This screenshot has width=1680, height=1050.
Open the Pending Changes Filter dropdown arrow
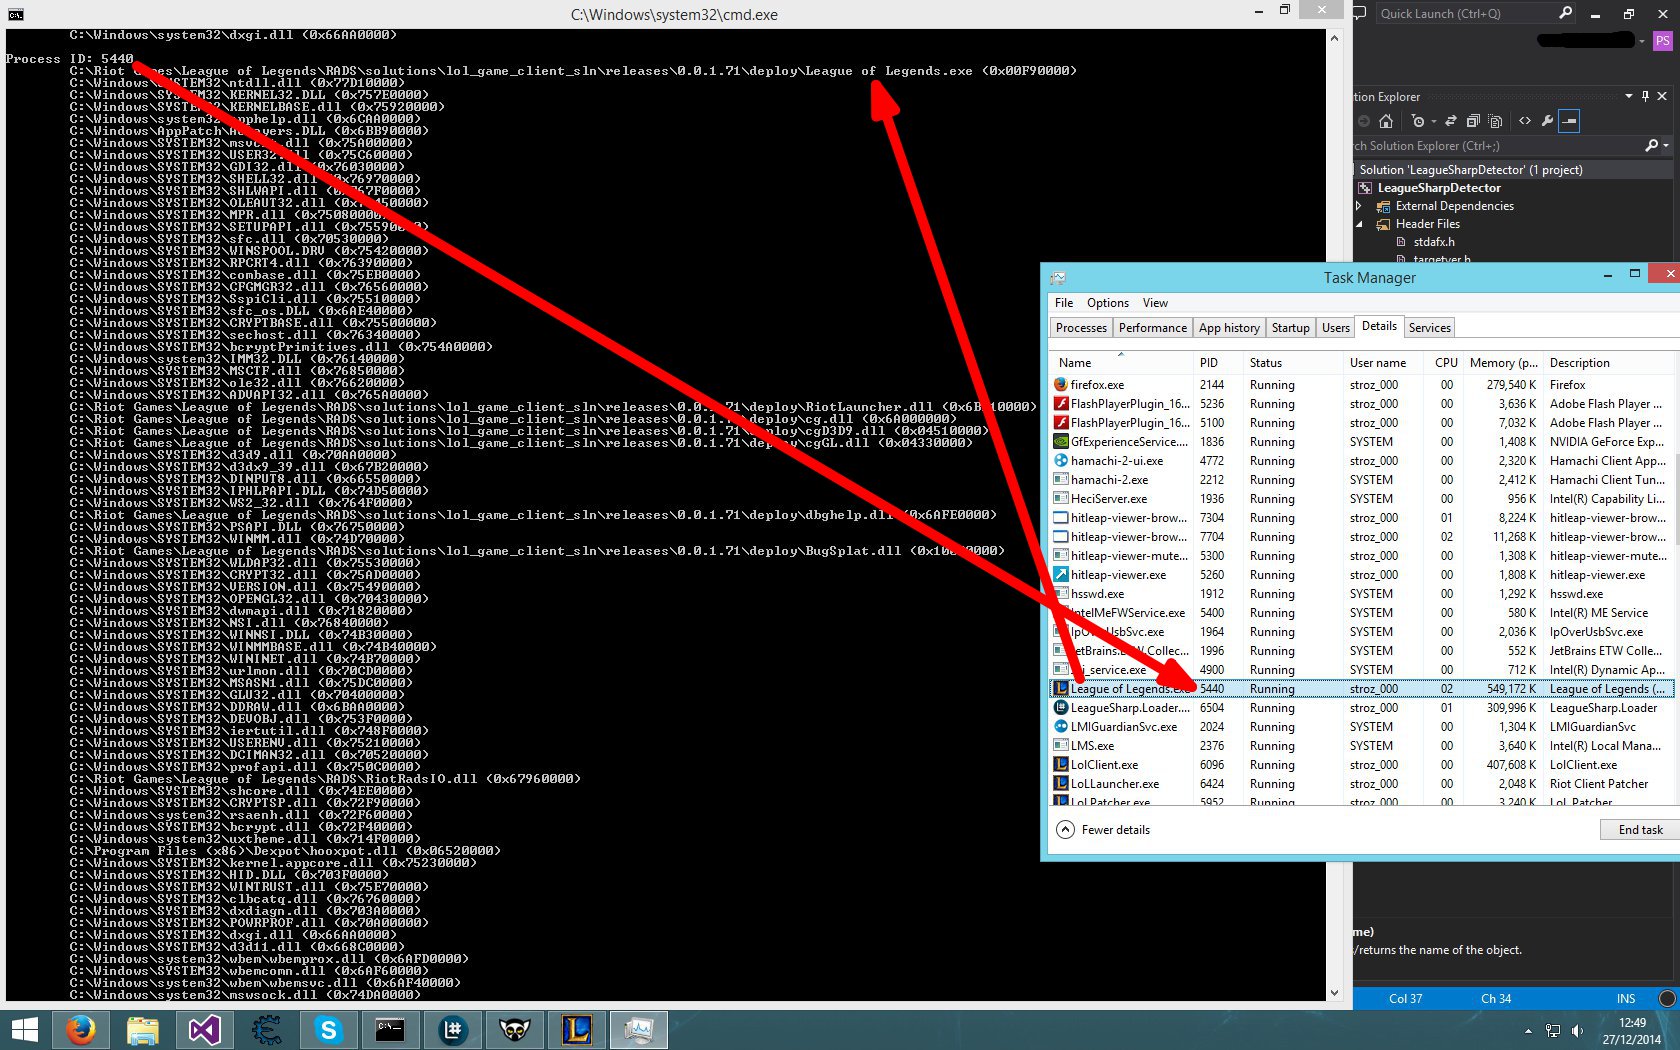click(x=1433, y=122)
